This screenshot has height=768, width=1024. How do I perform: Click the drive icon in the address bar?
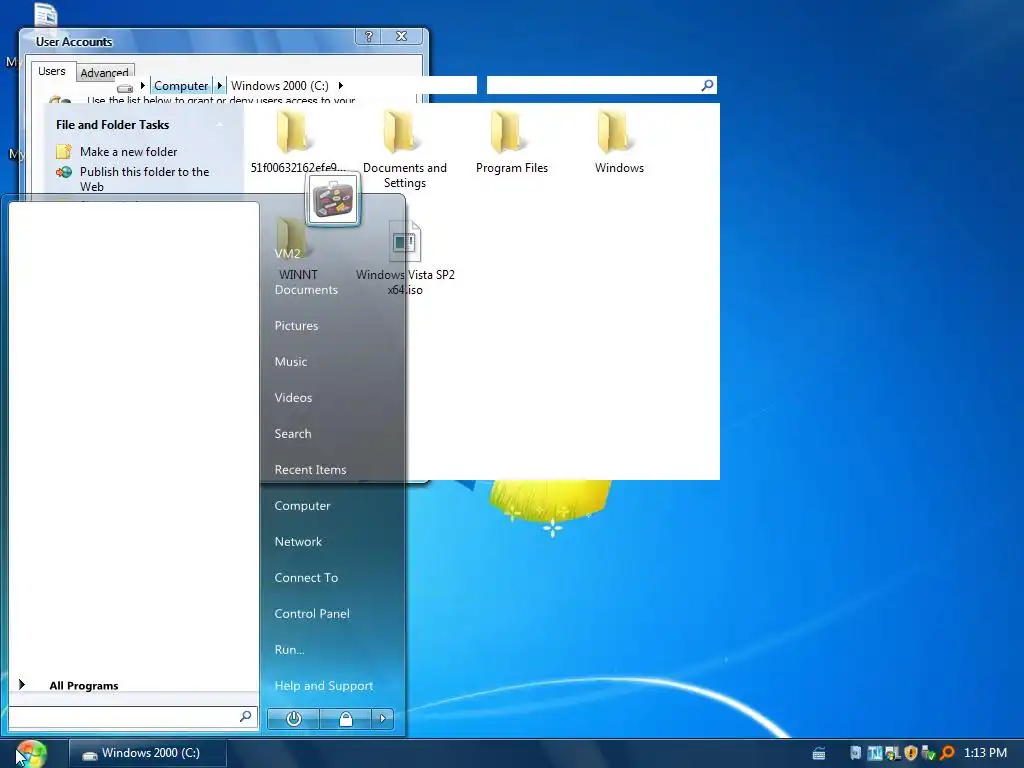(125, 88)
